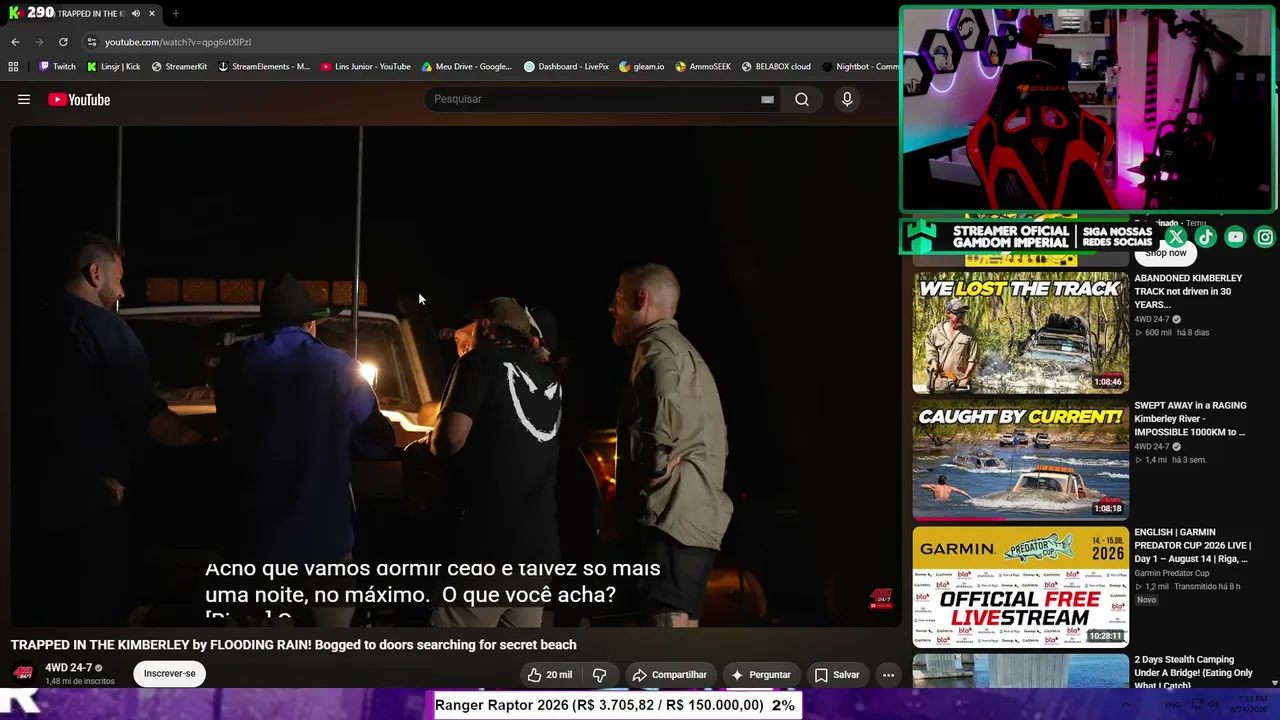Open the 4WD 24-7 channel avatar
Image resolution: width=1280 pixels, height=720 pixels.
pos(24,674)
